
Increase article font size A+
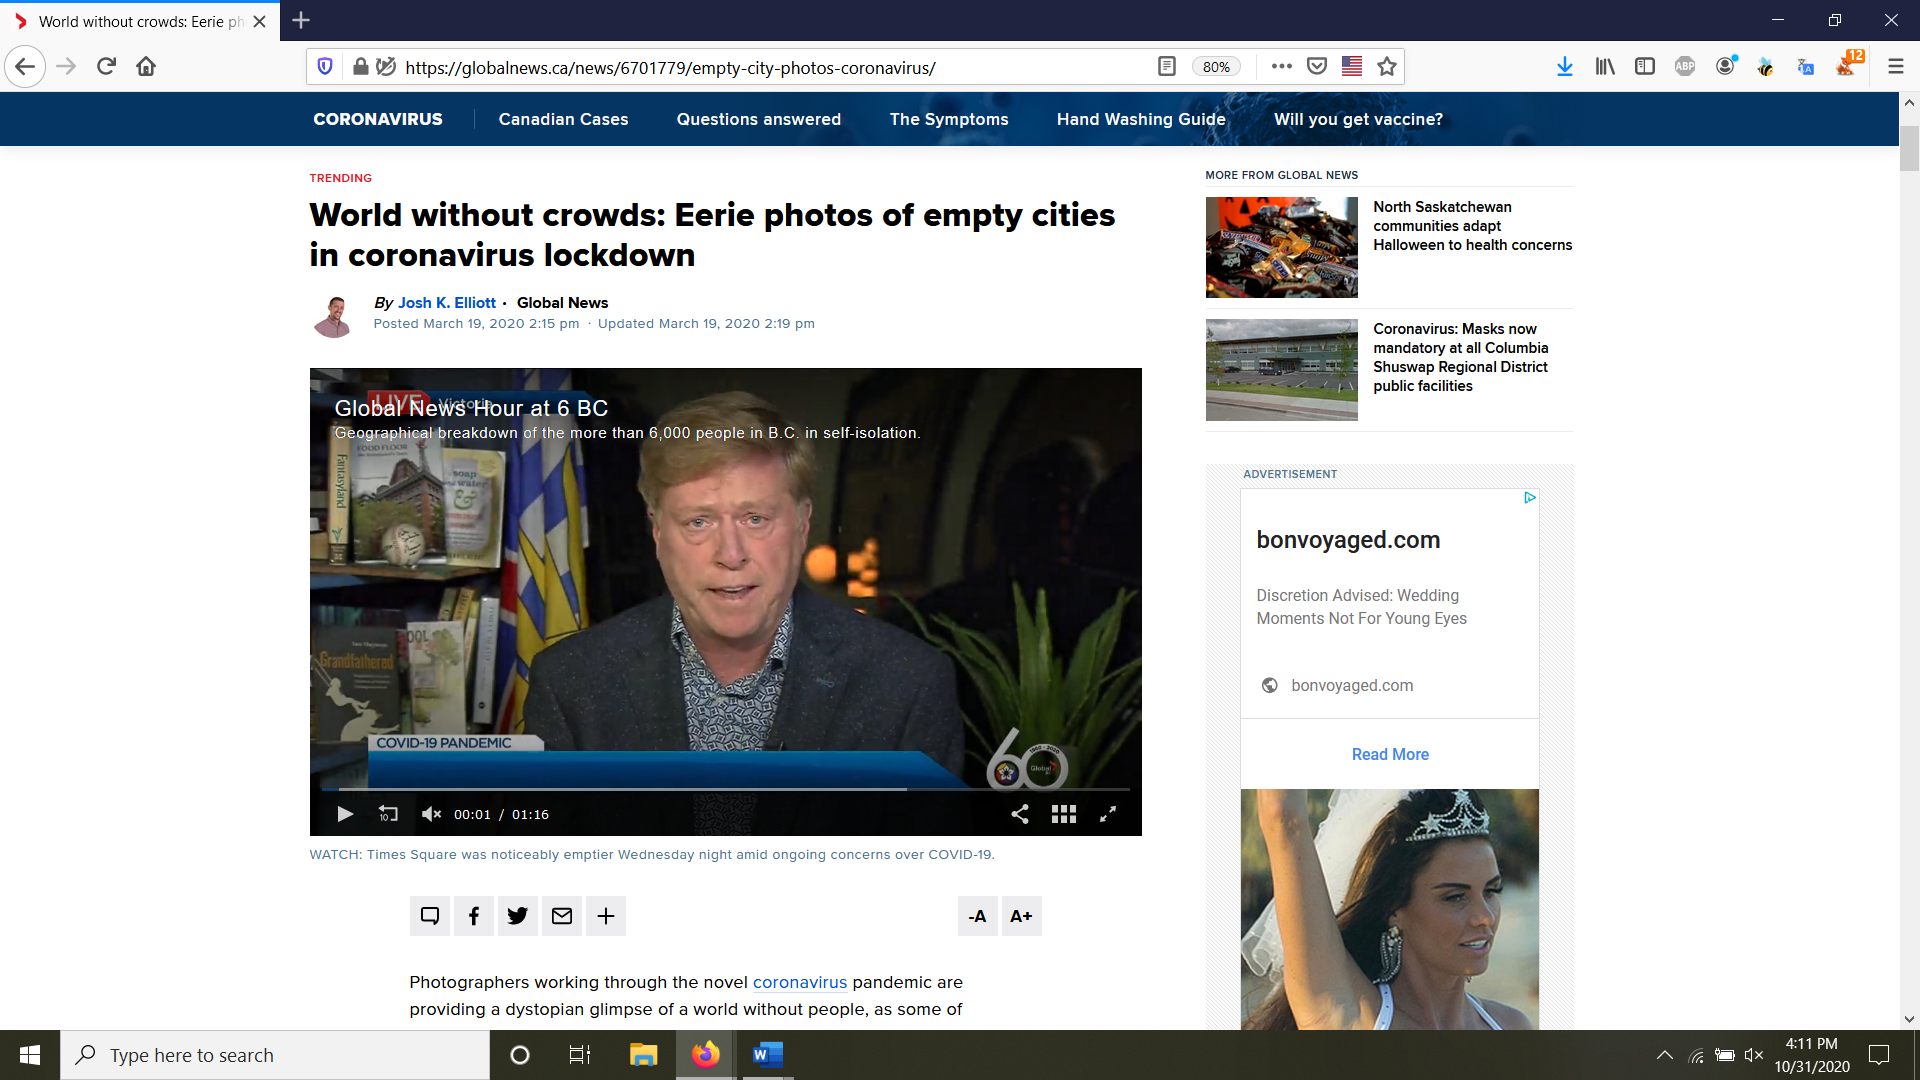pyautogui.click(x=1021, y=916)
